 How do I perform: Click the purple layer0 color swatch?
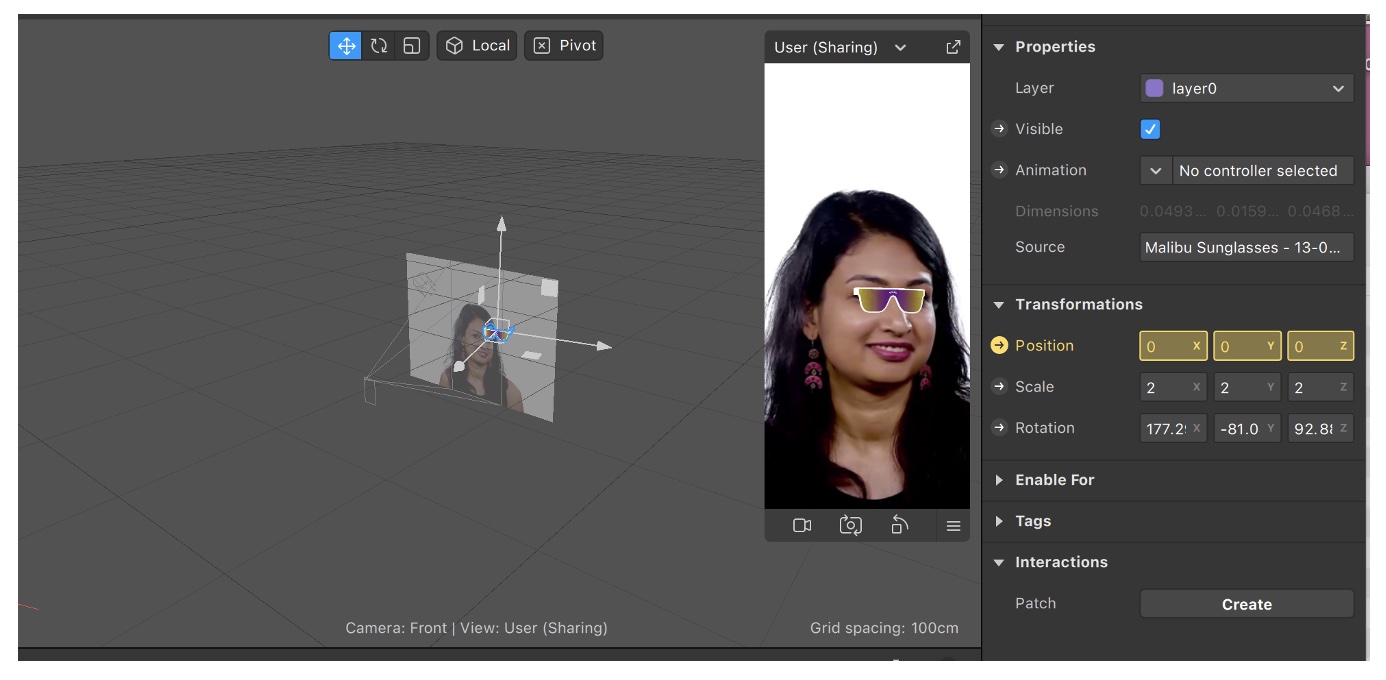[1154, 88]
